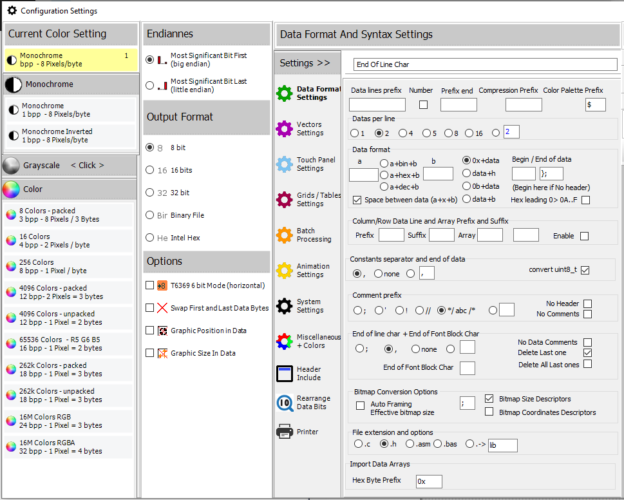Open Rearrange Data Bits icon

283,402
